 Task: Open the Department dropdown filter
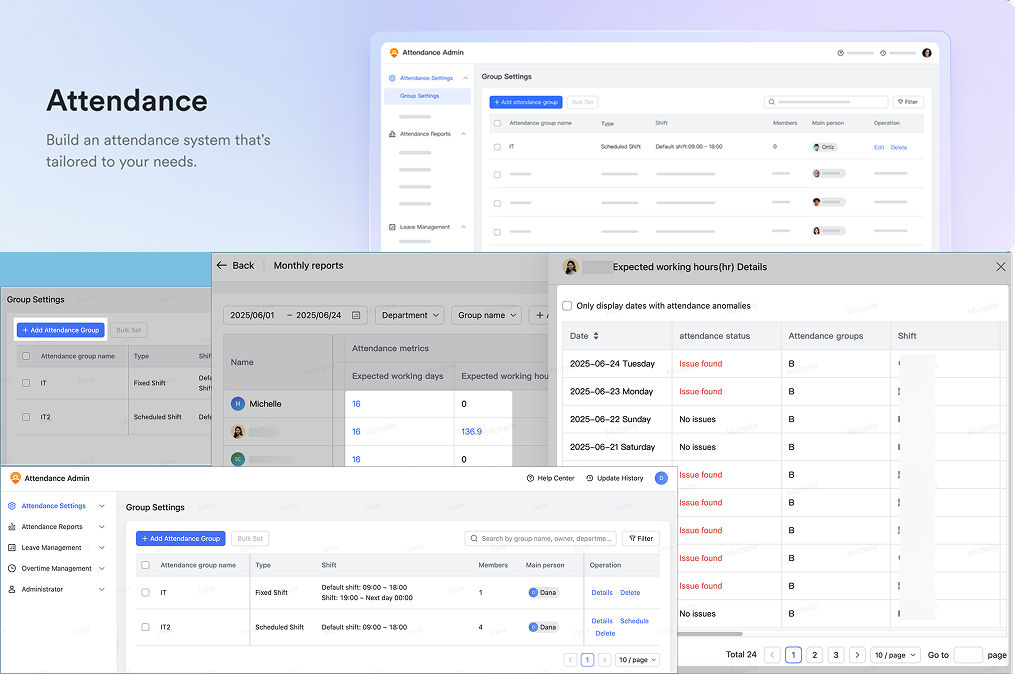point(410,315)
